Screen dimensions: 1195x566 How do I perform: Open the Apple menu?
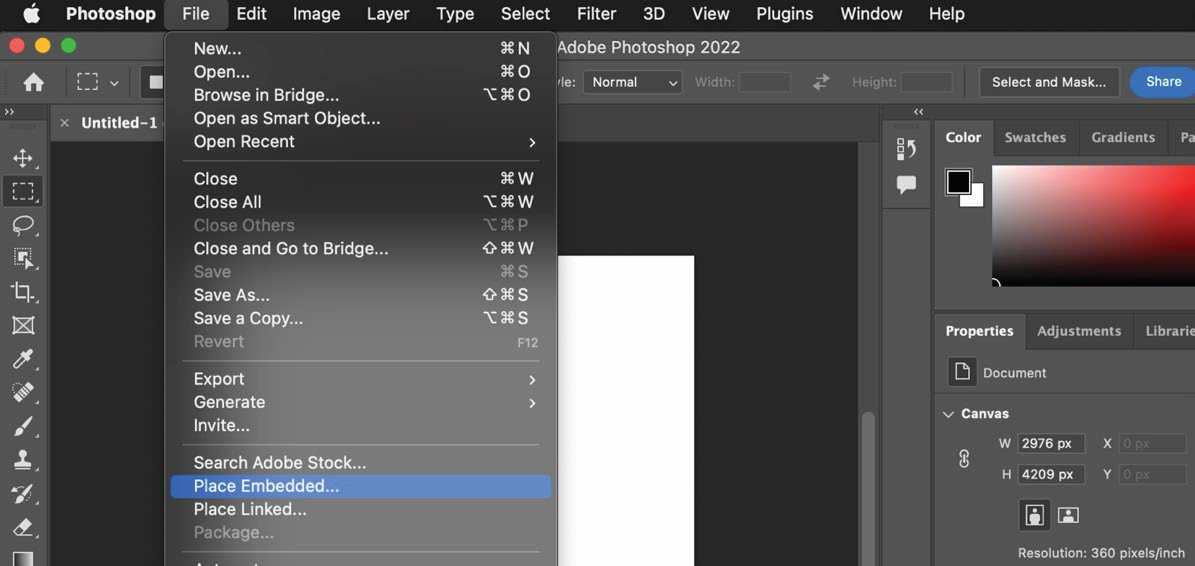31,14
